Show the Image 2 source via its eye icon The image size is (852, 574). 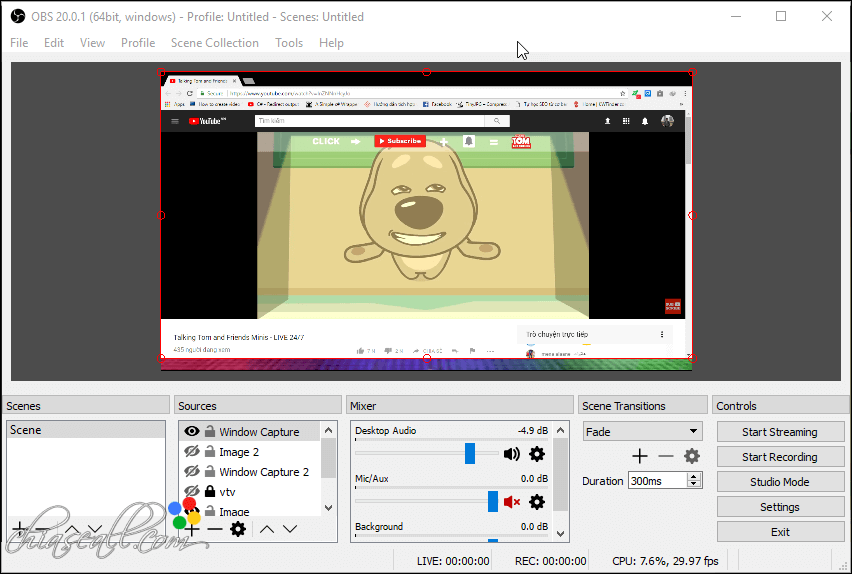point(191,452)
